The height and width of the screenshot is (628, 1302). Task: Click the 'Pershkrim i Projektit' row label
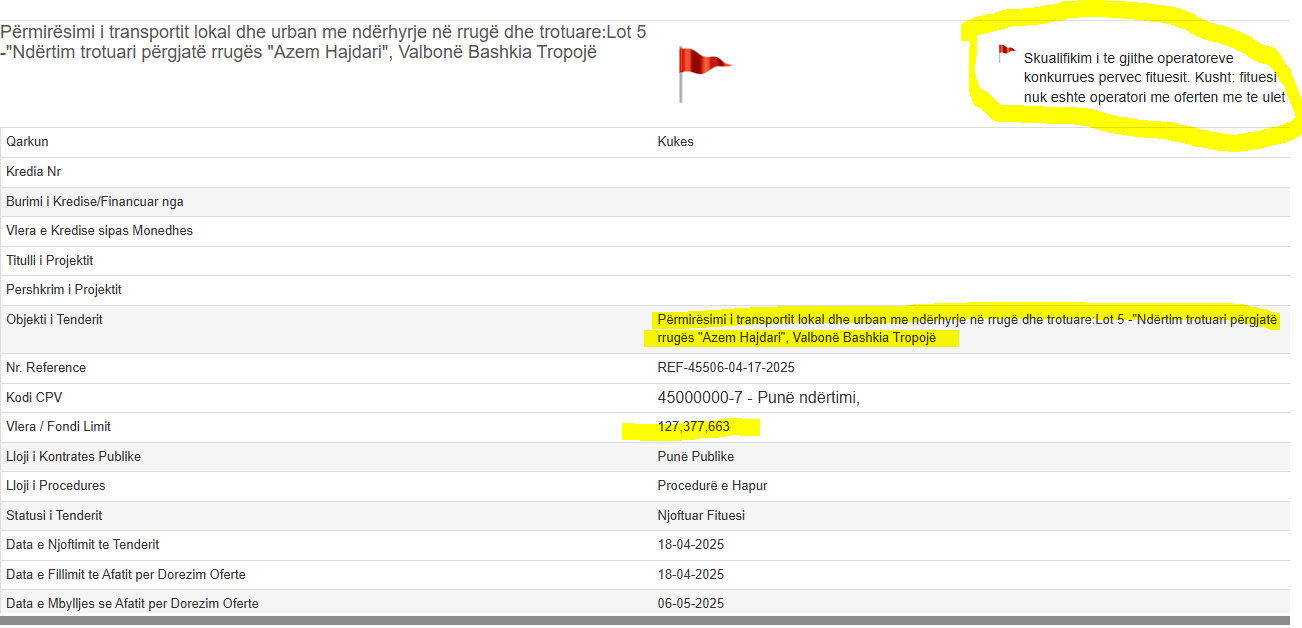[x=63, y=290]
